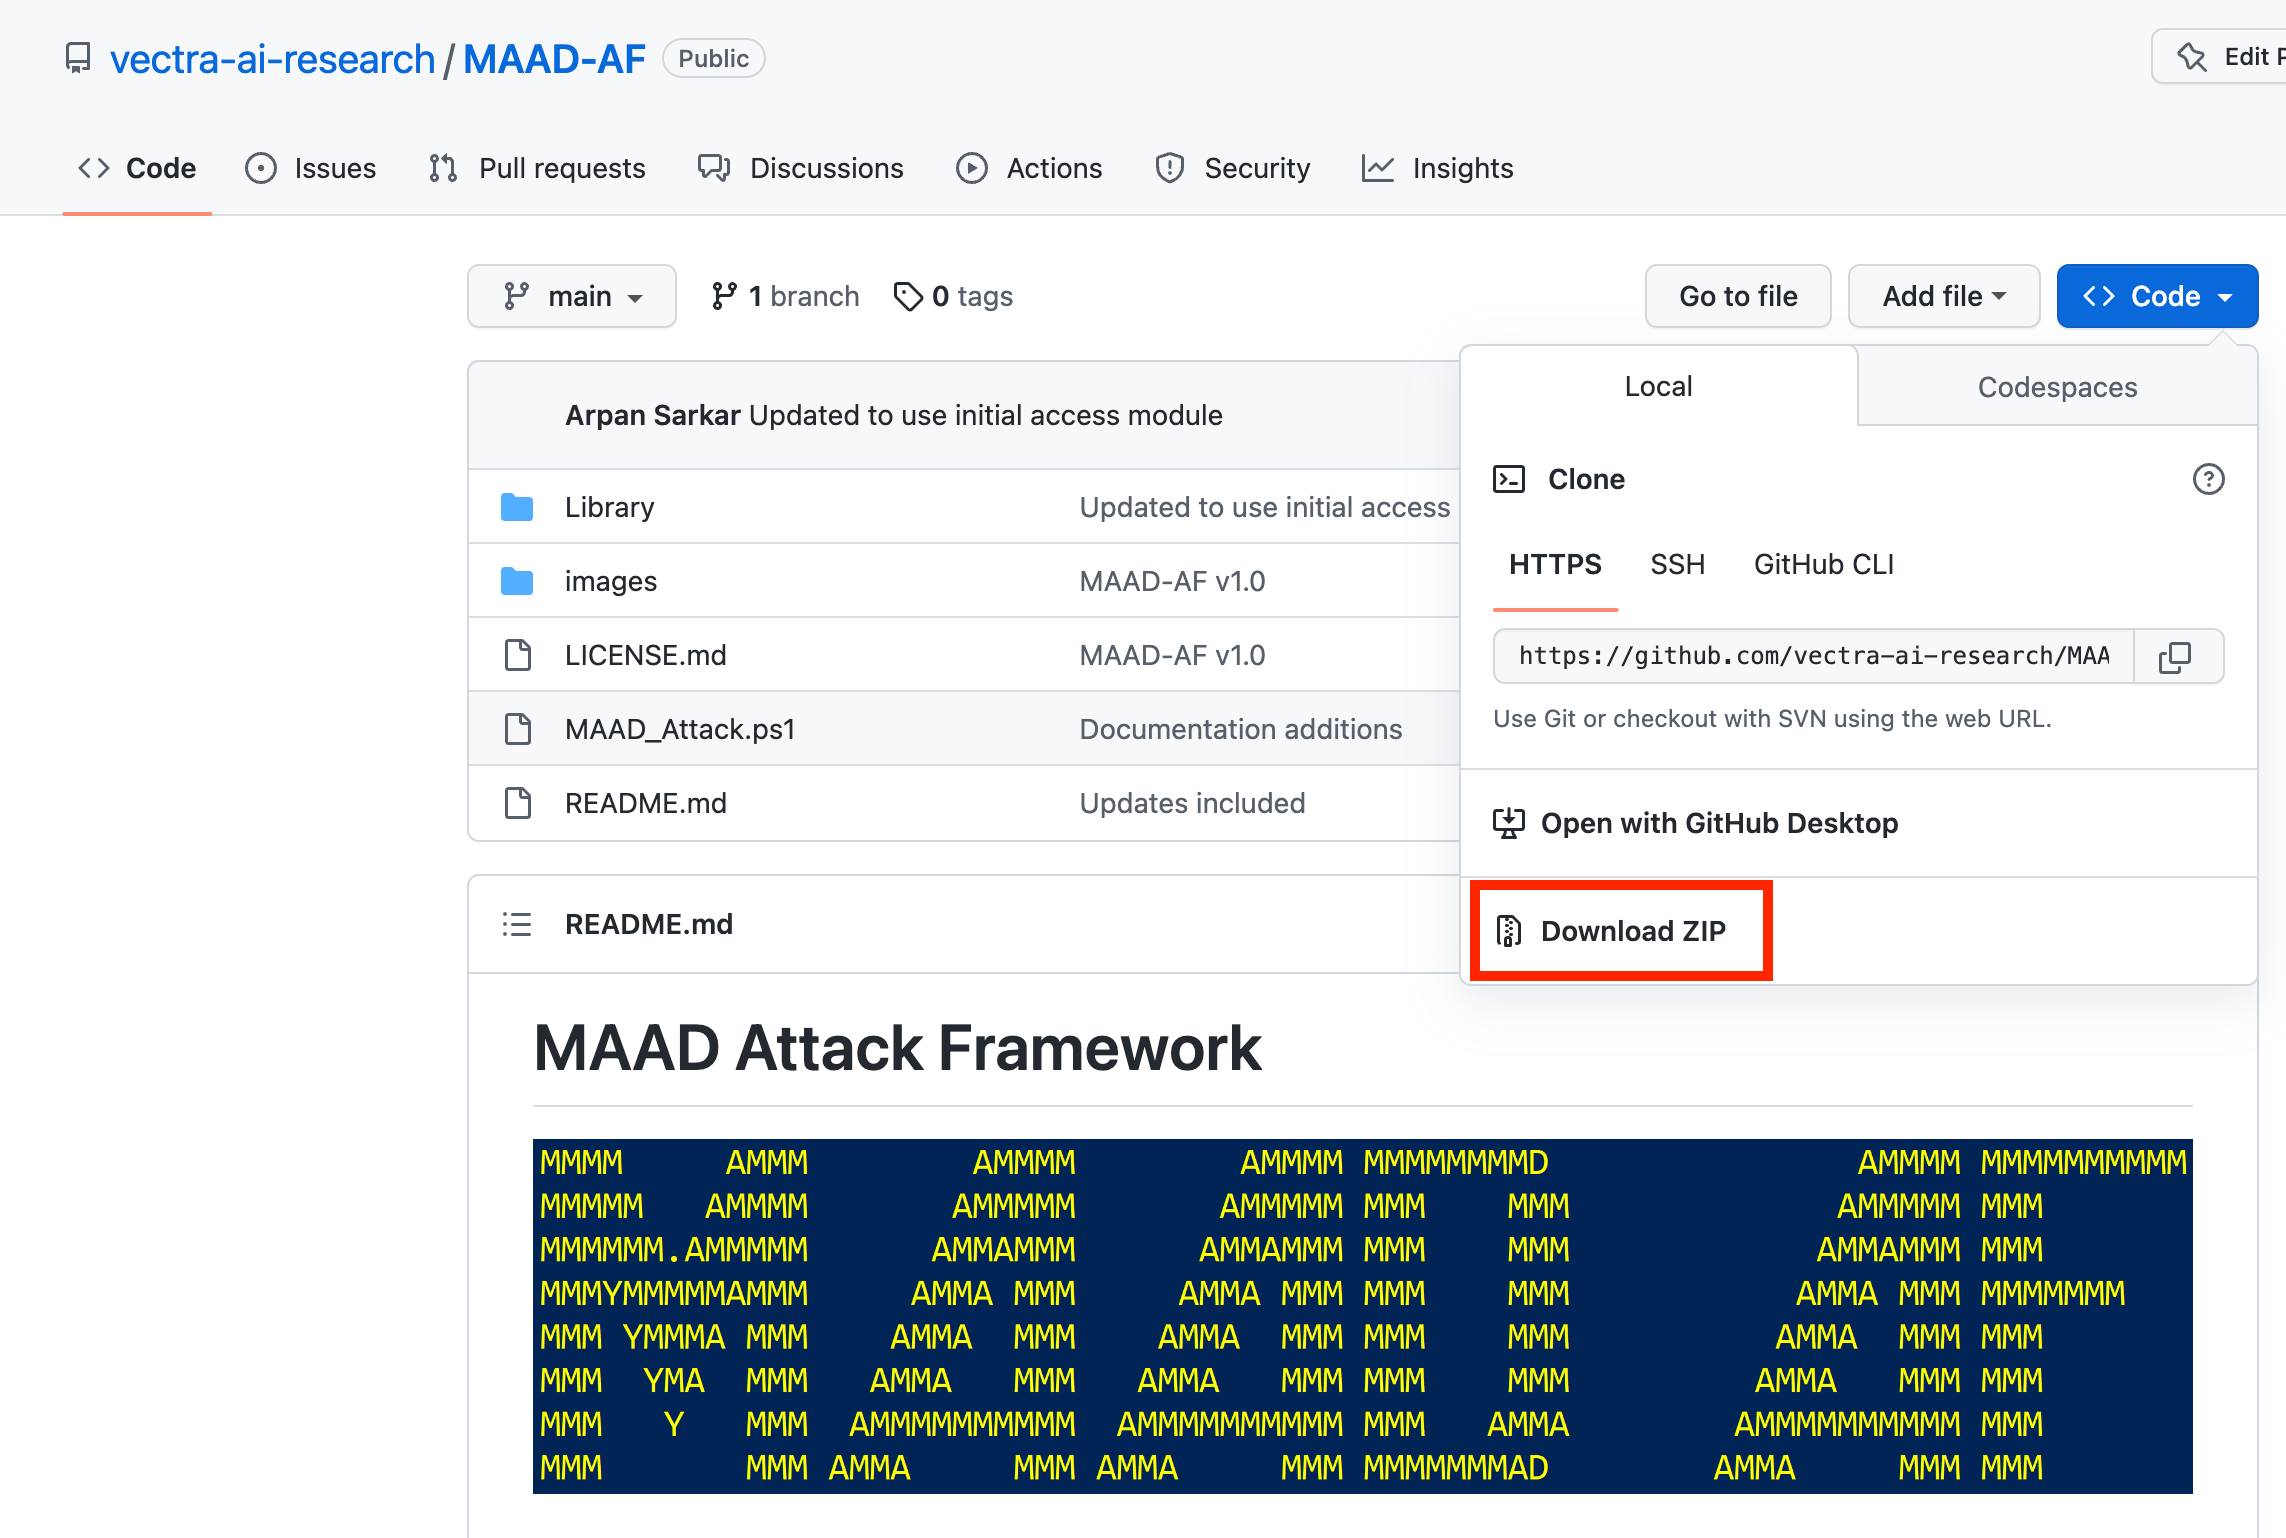Copy the HTTPS clone URL

tap(2177, 656)
